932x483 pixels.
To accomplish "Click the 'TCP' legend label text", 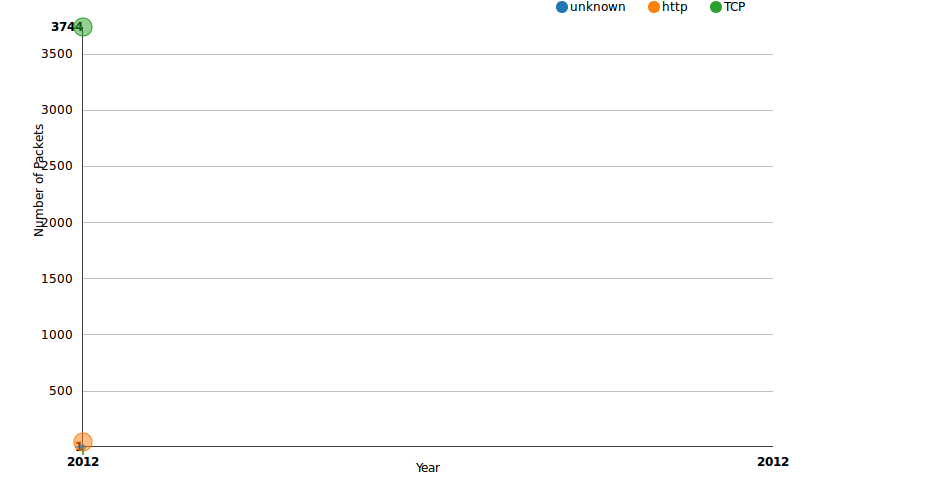I will tap(735, 7).
